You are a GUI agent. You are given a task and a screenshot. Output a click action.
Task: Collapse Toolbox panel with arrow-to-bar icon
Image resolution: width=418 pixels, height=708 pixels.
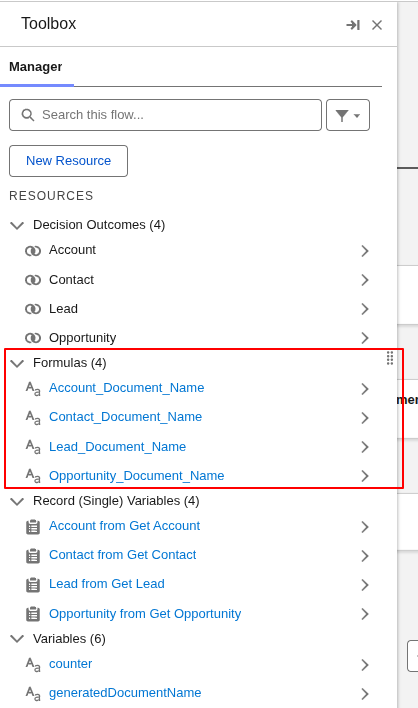(x=353, y=25)
